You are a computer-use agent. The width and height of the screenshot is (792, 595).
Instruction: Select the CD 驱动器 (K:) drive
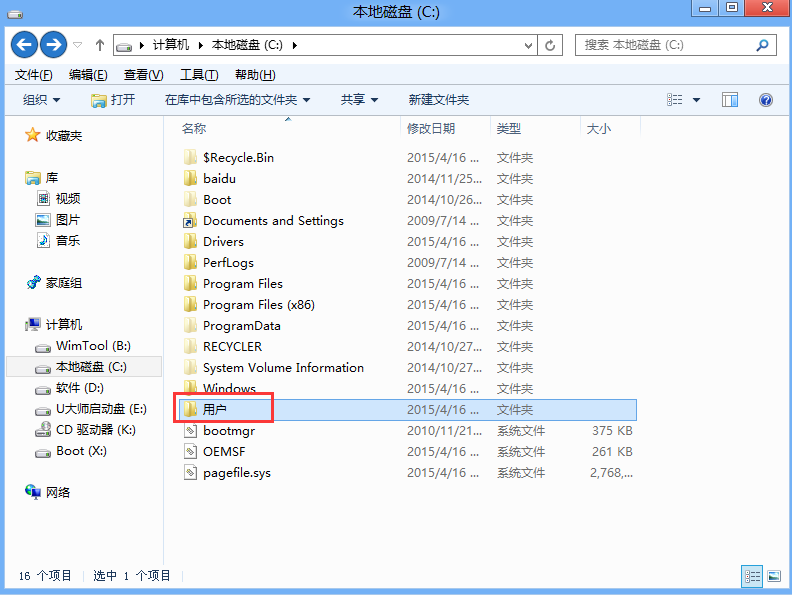[95, 430]
